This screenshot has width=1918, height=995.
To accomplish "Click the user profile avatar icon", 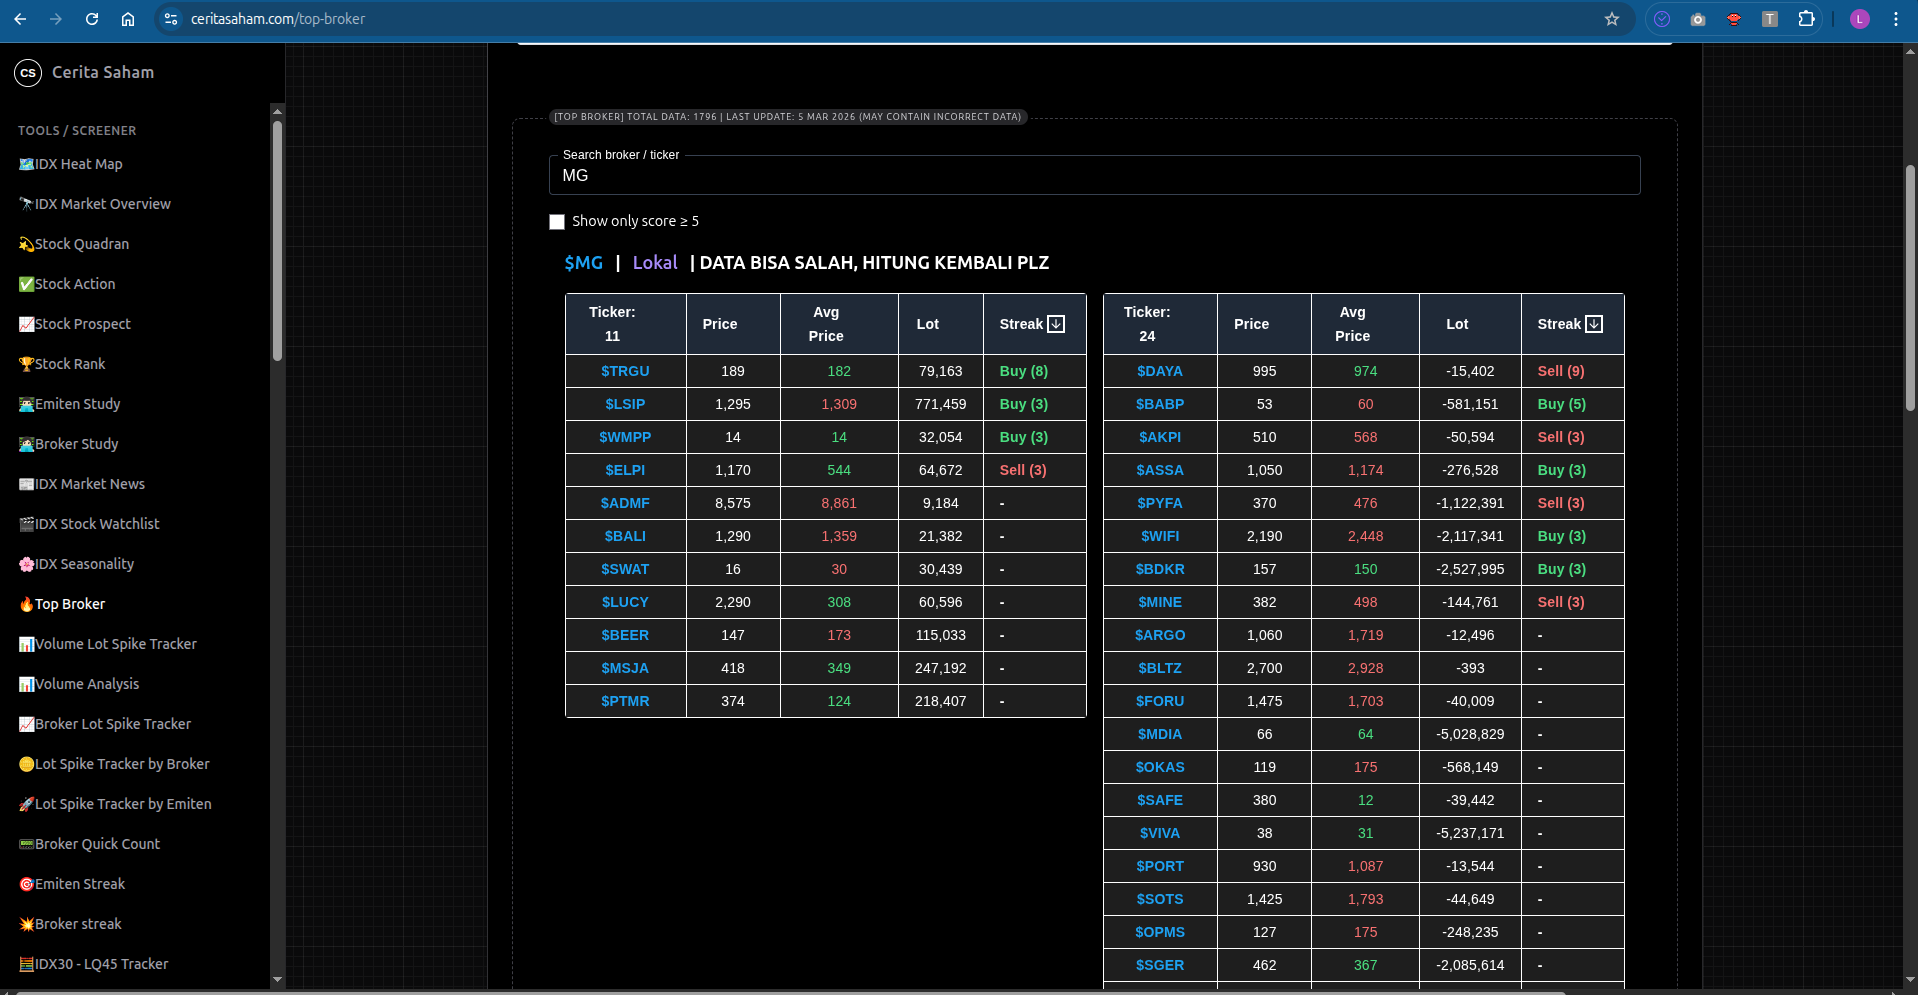I will (x=1860, y=19).
